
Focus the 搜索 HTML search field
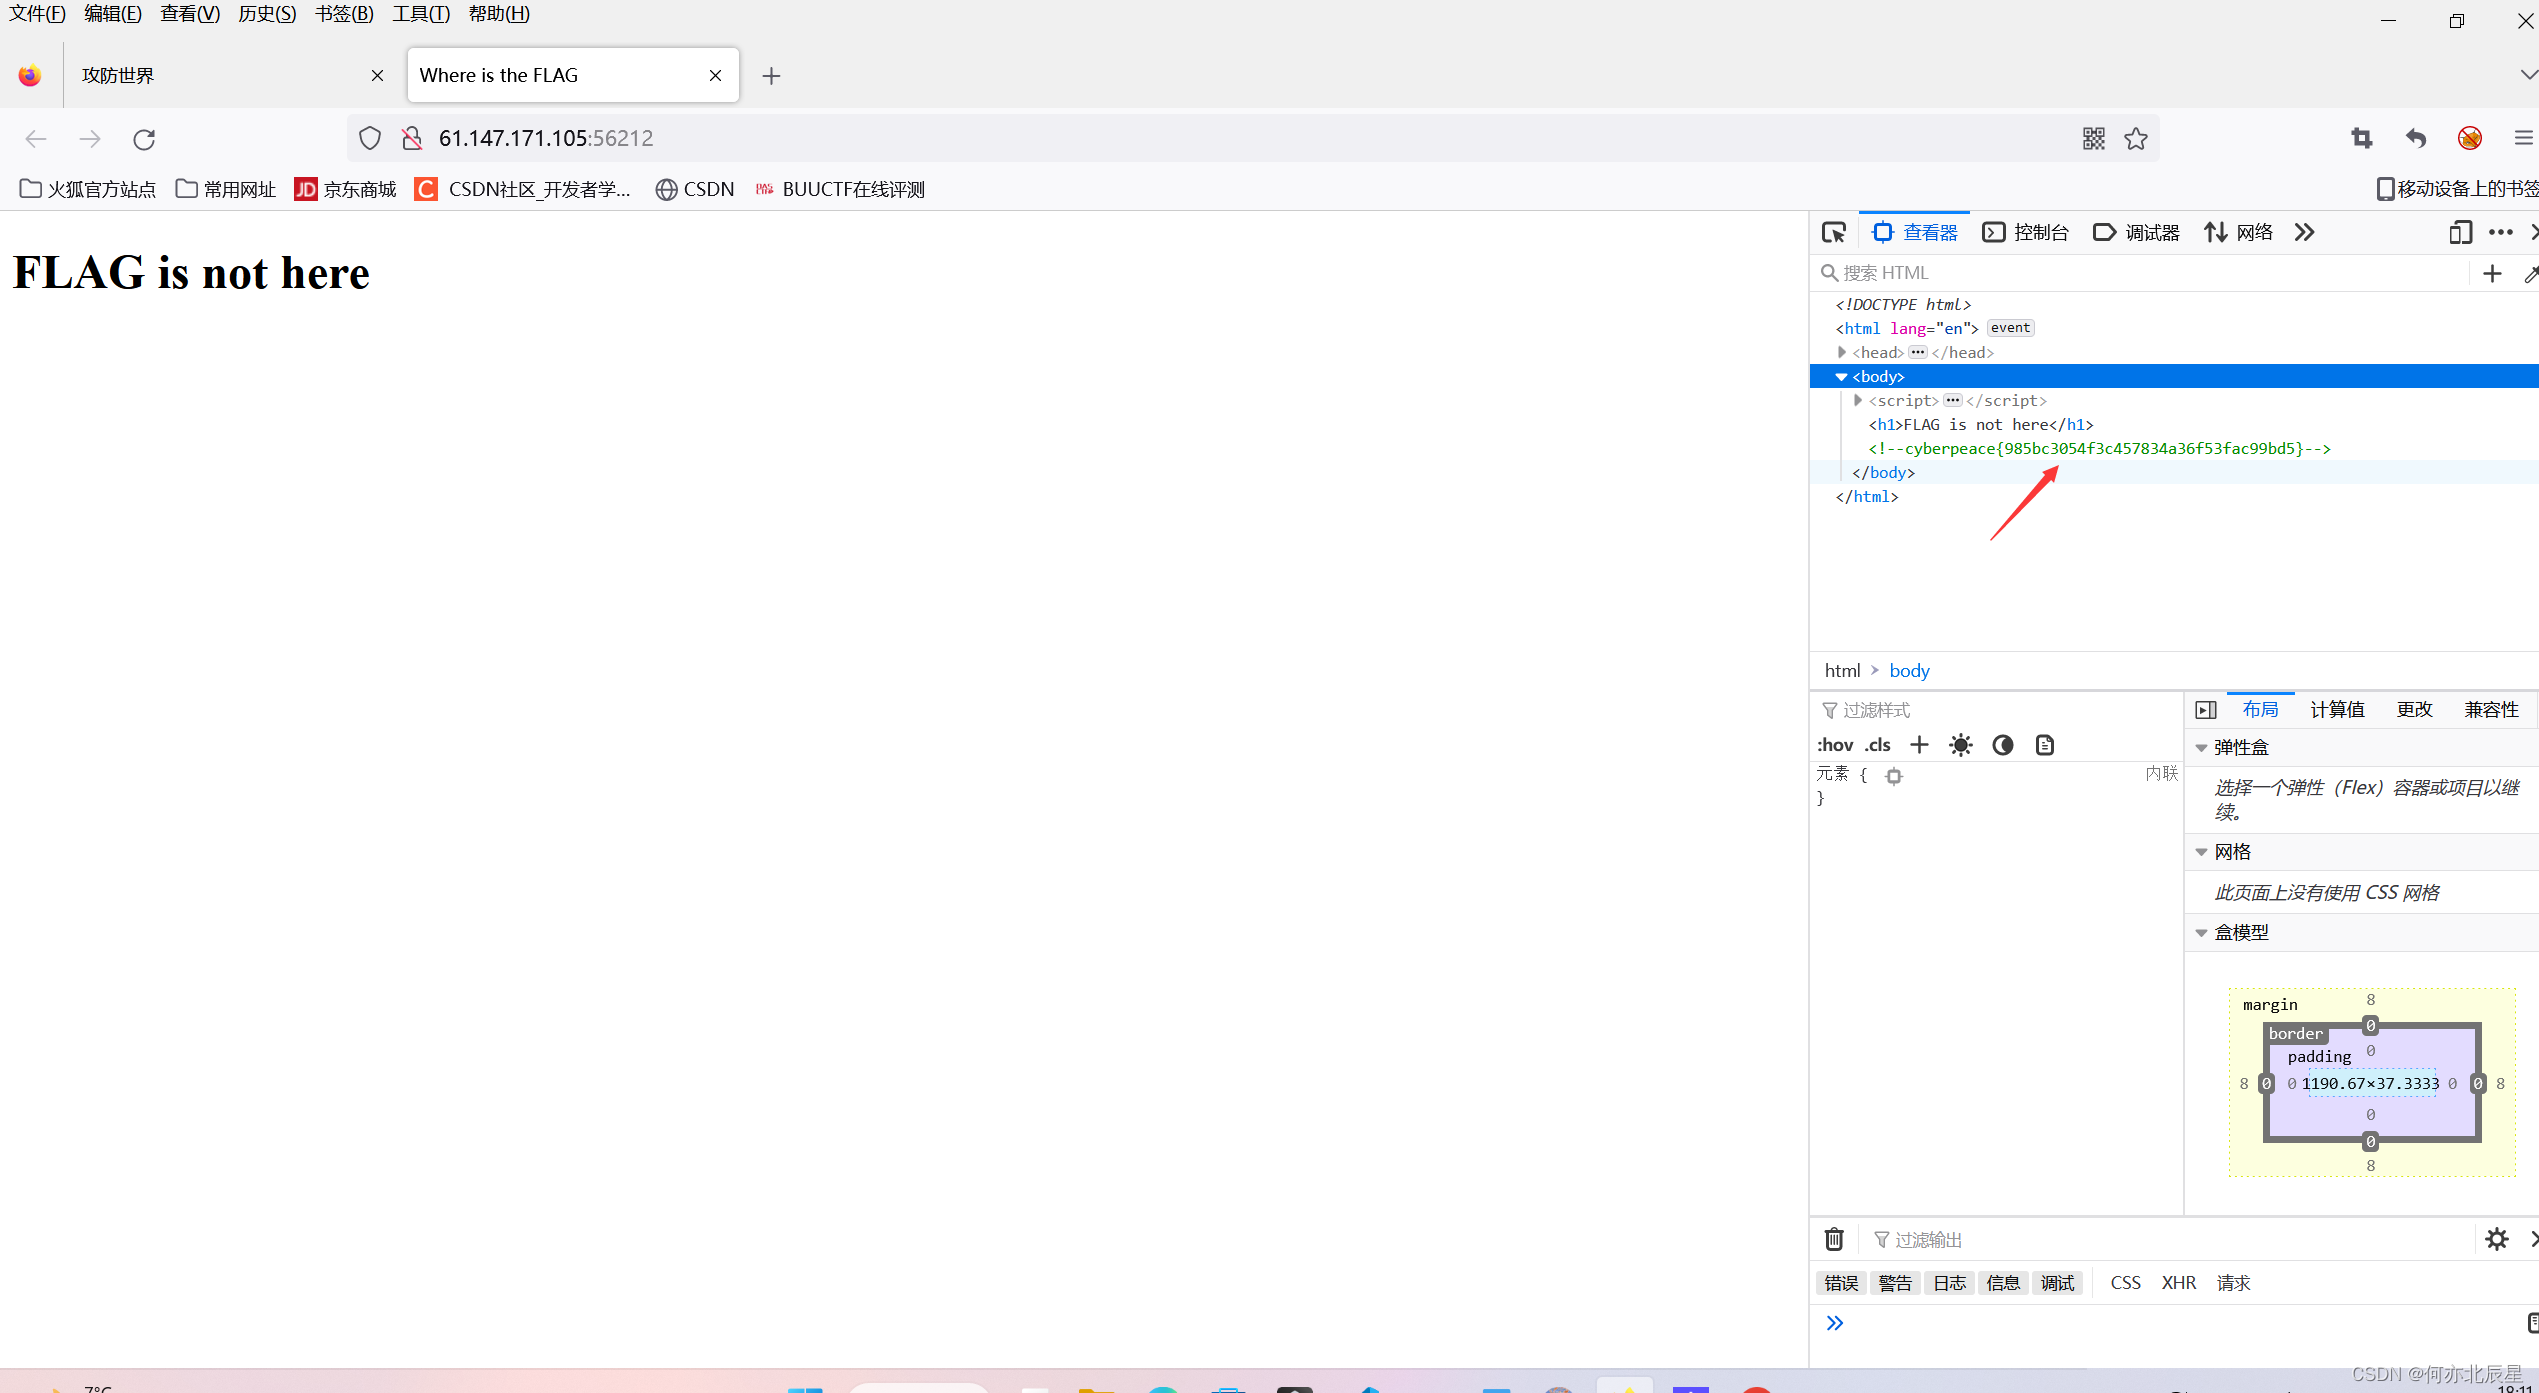point(2140,273)
